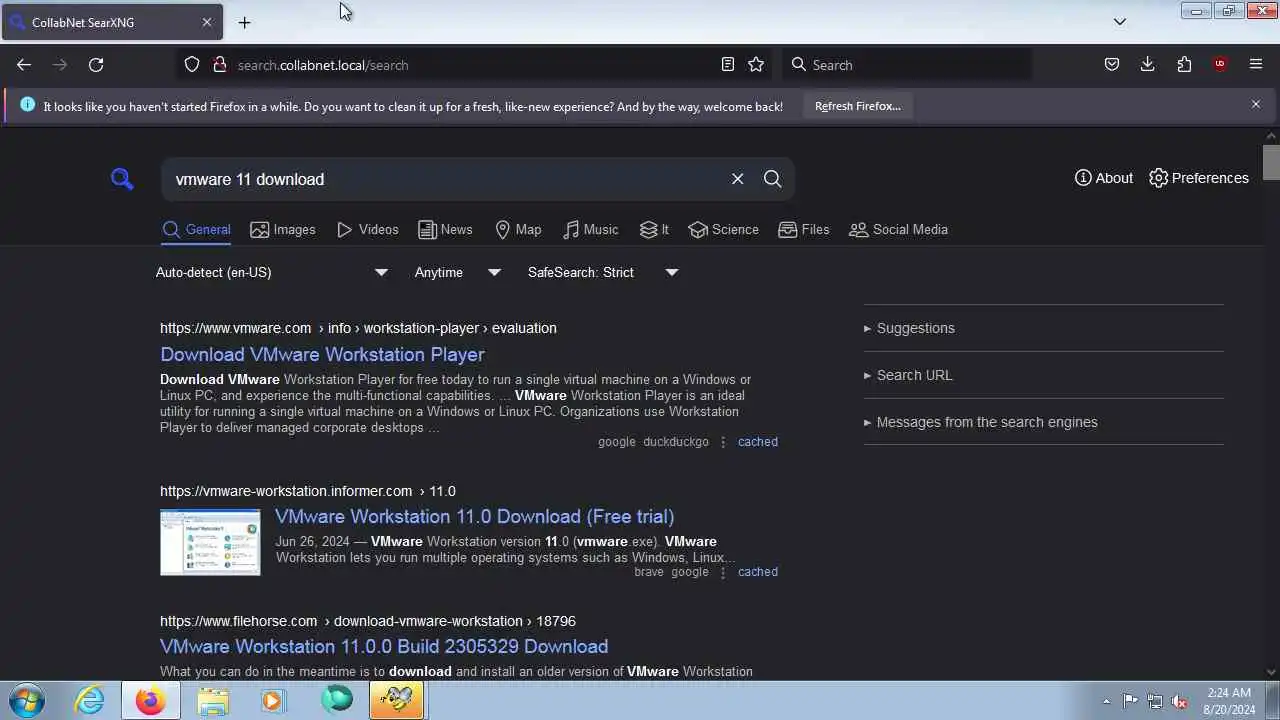Click the uBlock Origin toolbar icon
The height and width of the screenshot is (720, 1280).
pos(1220,65)
